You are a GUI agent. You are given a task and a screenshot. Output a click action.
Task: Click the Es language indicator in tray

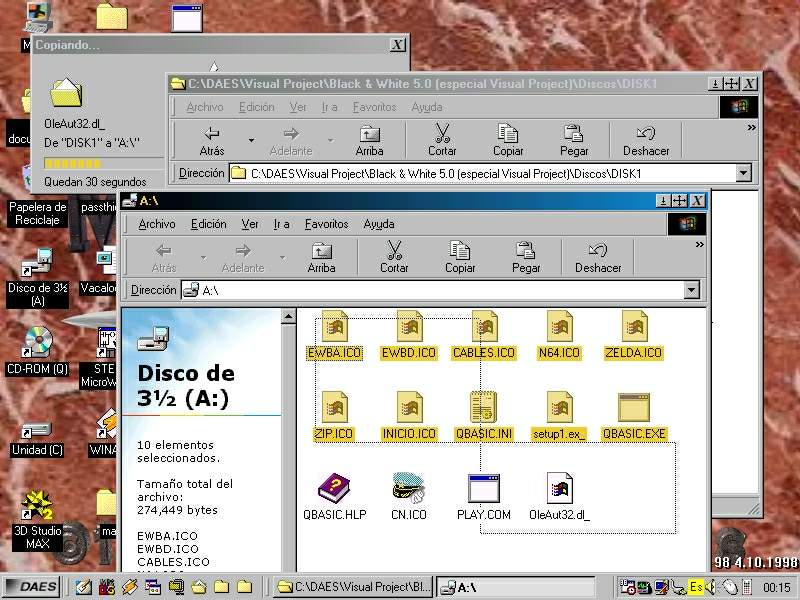(696, 587)
